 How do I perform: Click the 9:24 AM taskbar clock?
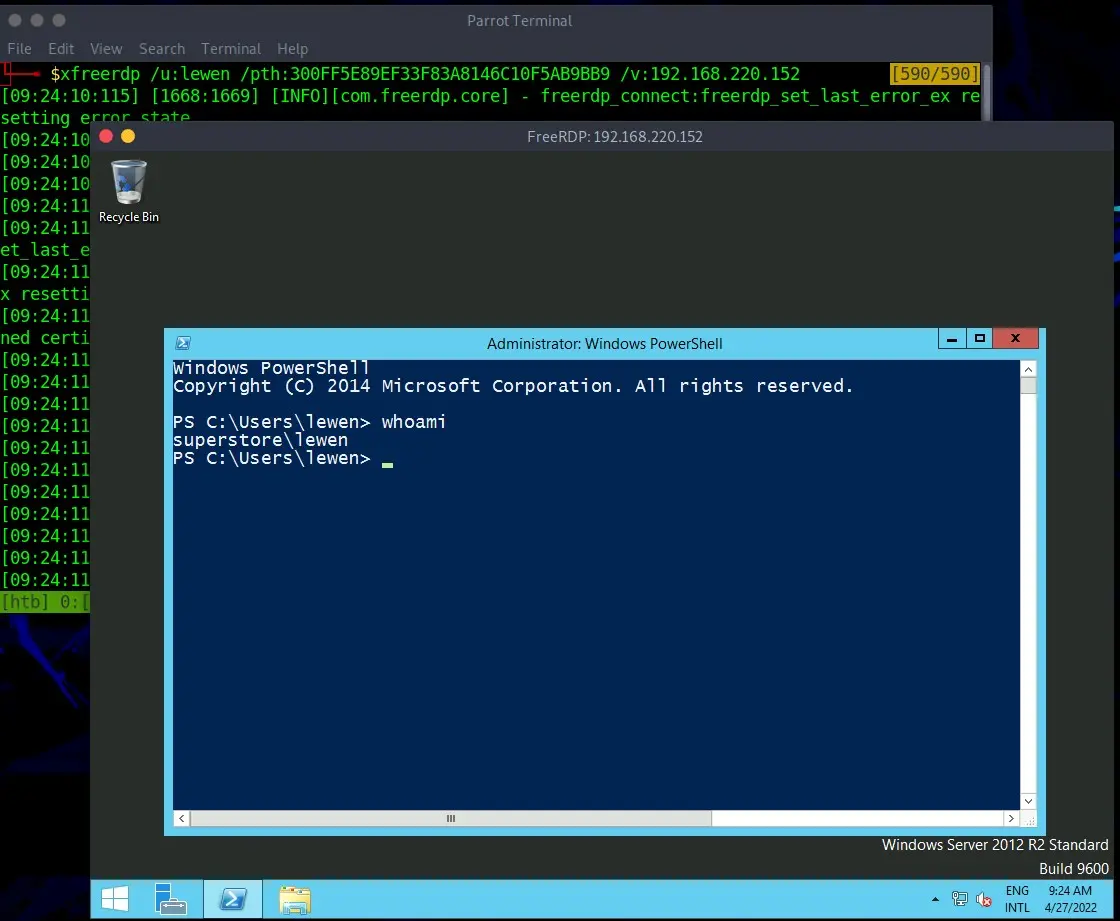pyautogui.click(x=1070, y=899)
